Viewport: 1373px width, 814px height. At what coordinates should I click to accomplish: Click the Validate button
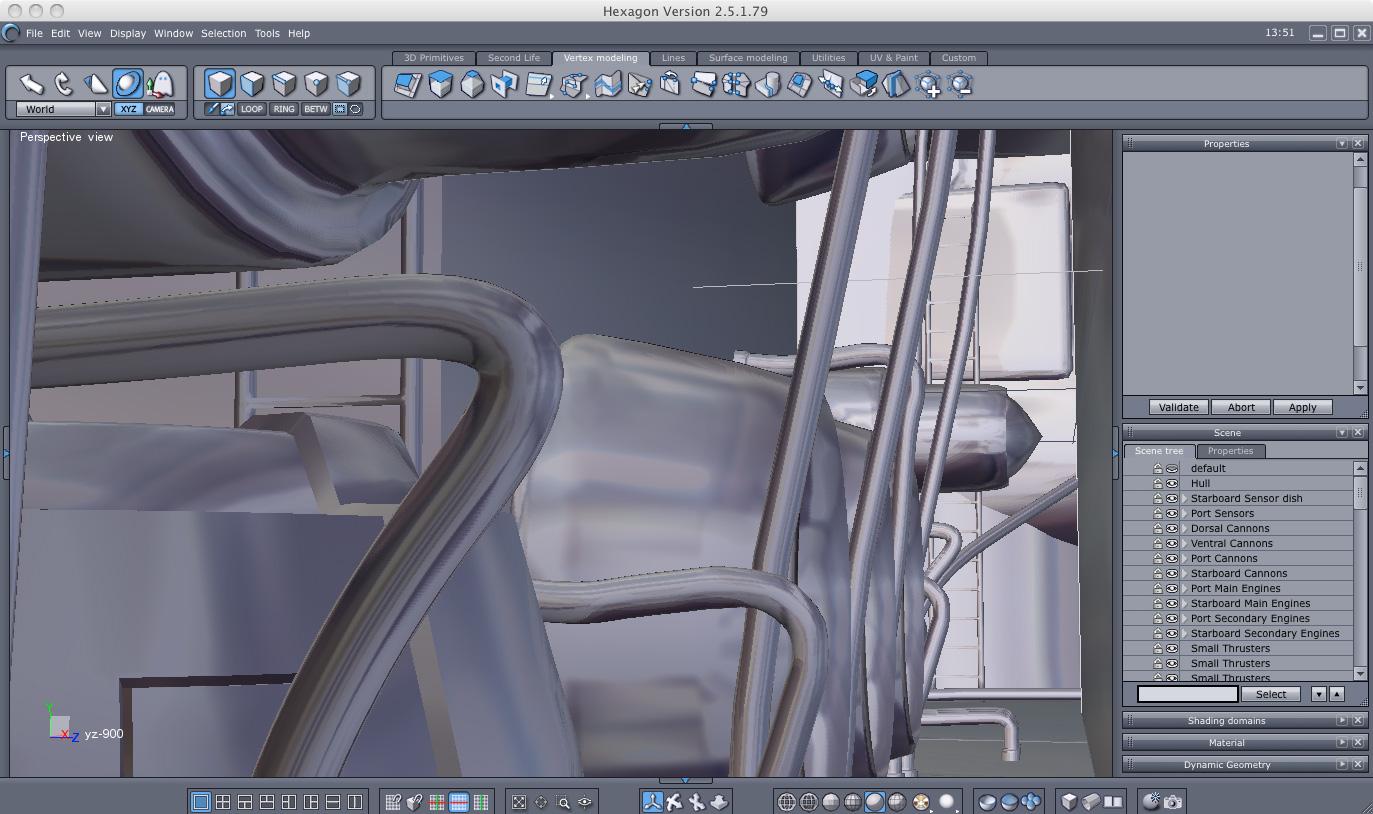[x=1178, y=407]
